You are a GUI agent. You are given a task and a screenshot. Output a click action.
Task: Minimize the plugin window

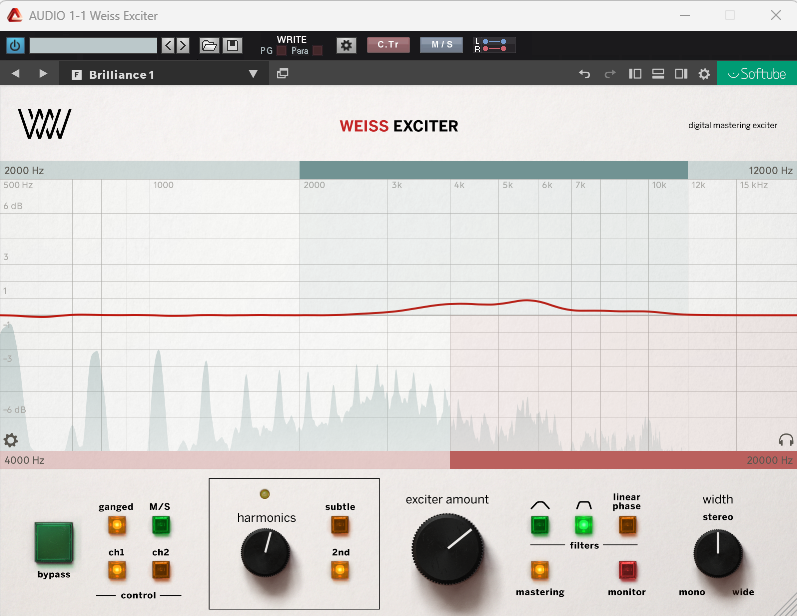tap(685, 15)
